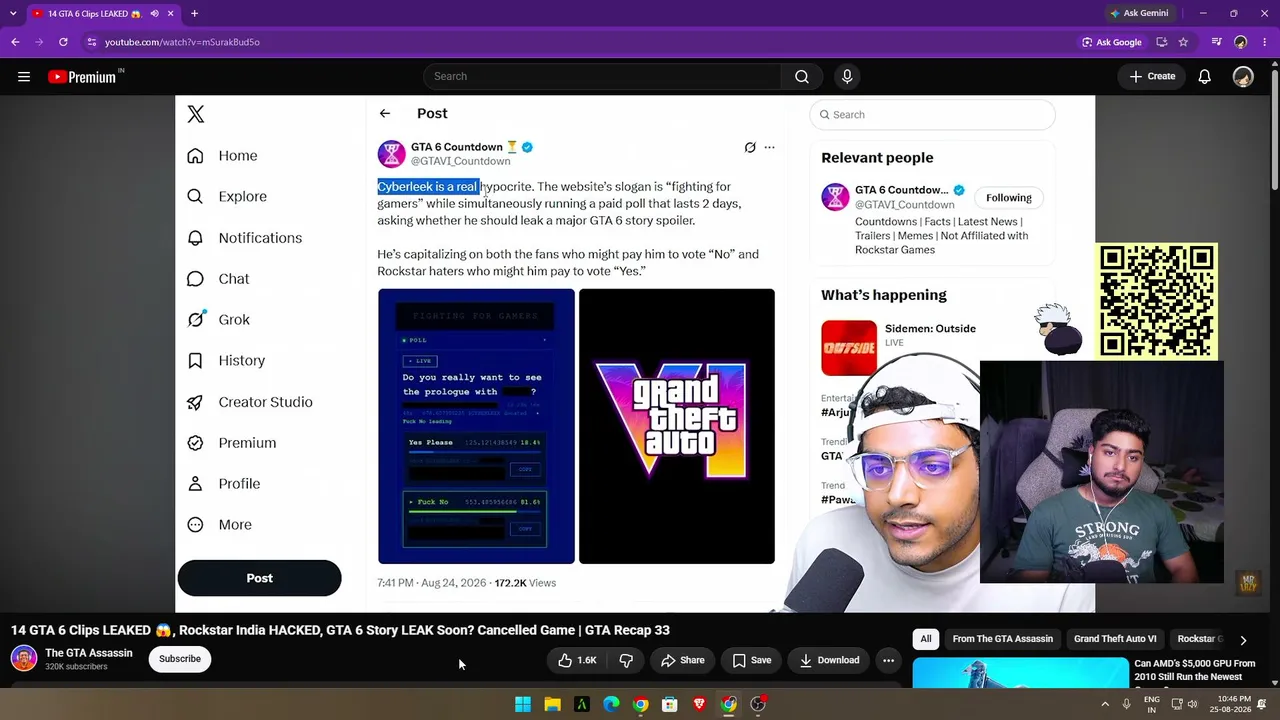Show more topic chips with arrow
This screenshot has height=720, width=1280.
tap(1243, 639)
